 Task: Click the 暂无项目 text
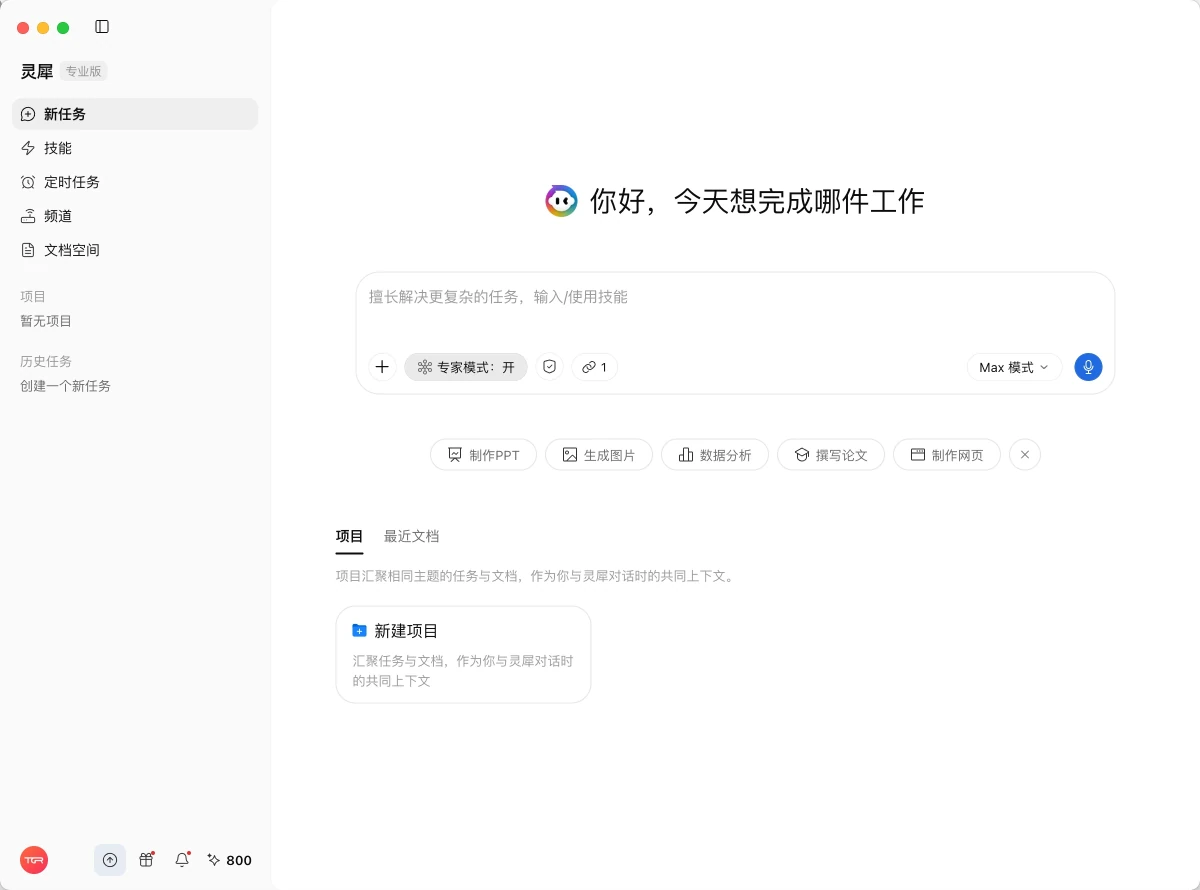[x=46, y=321]
